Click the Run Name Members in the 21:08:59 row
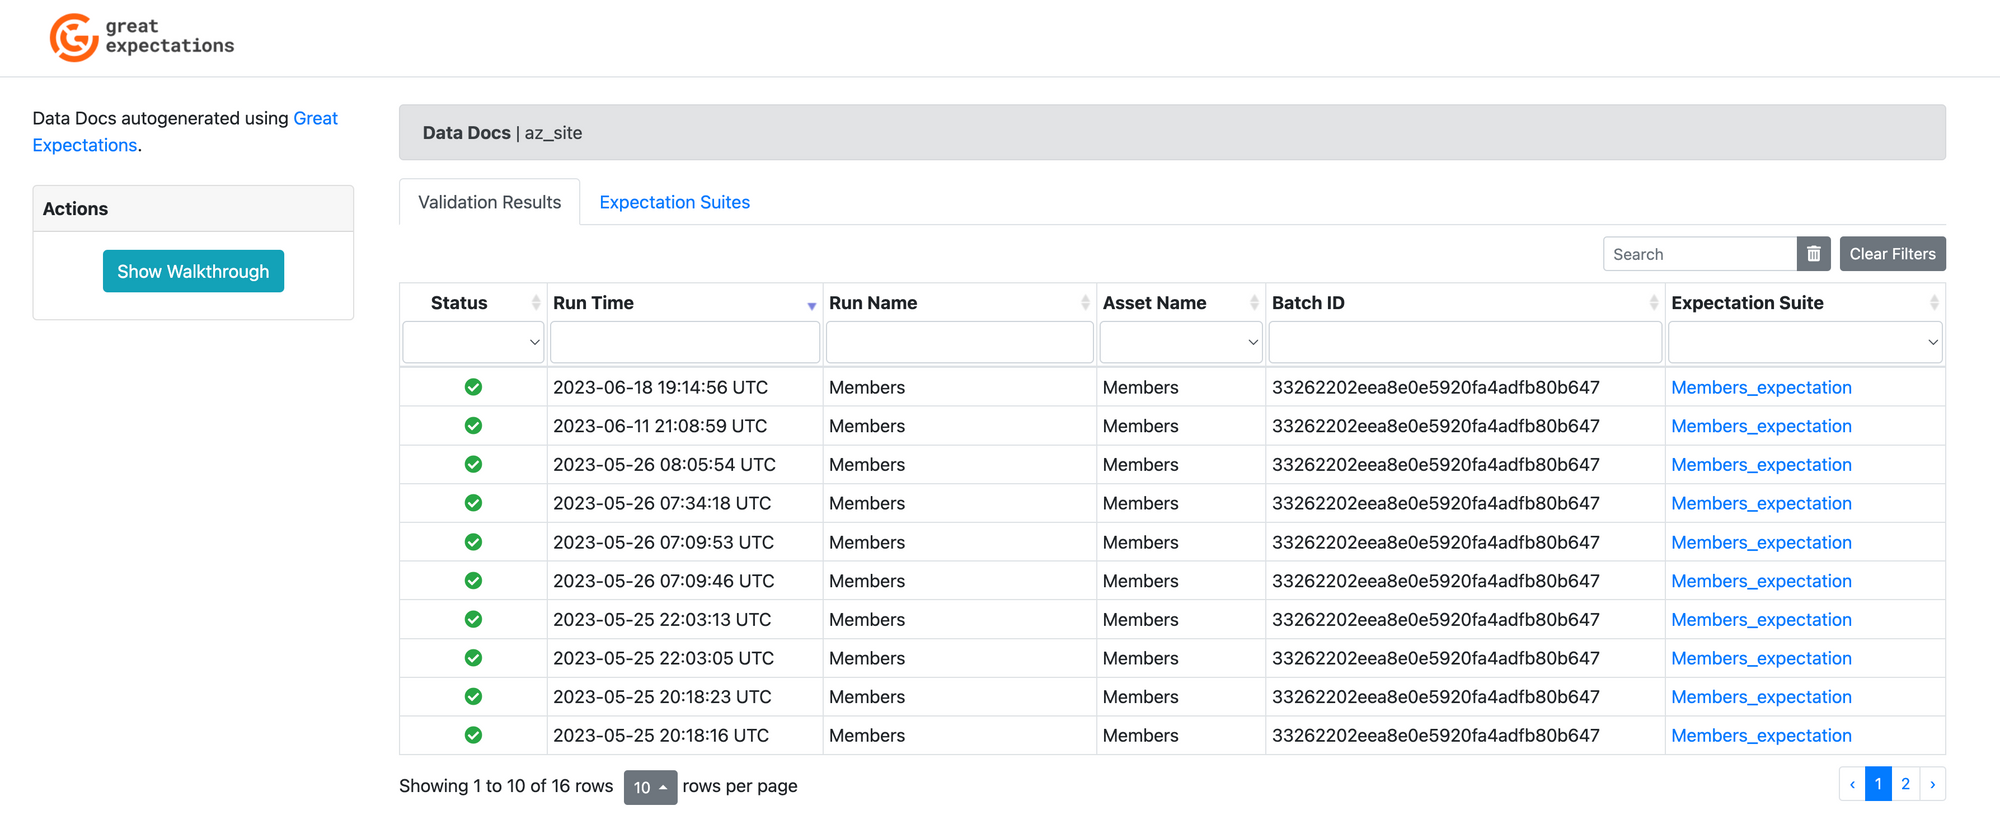This screenshot has height=813, width=2000. 867,426
